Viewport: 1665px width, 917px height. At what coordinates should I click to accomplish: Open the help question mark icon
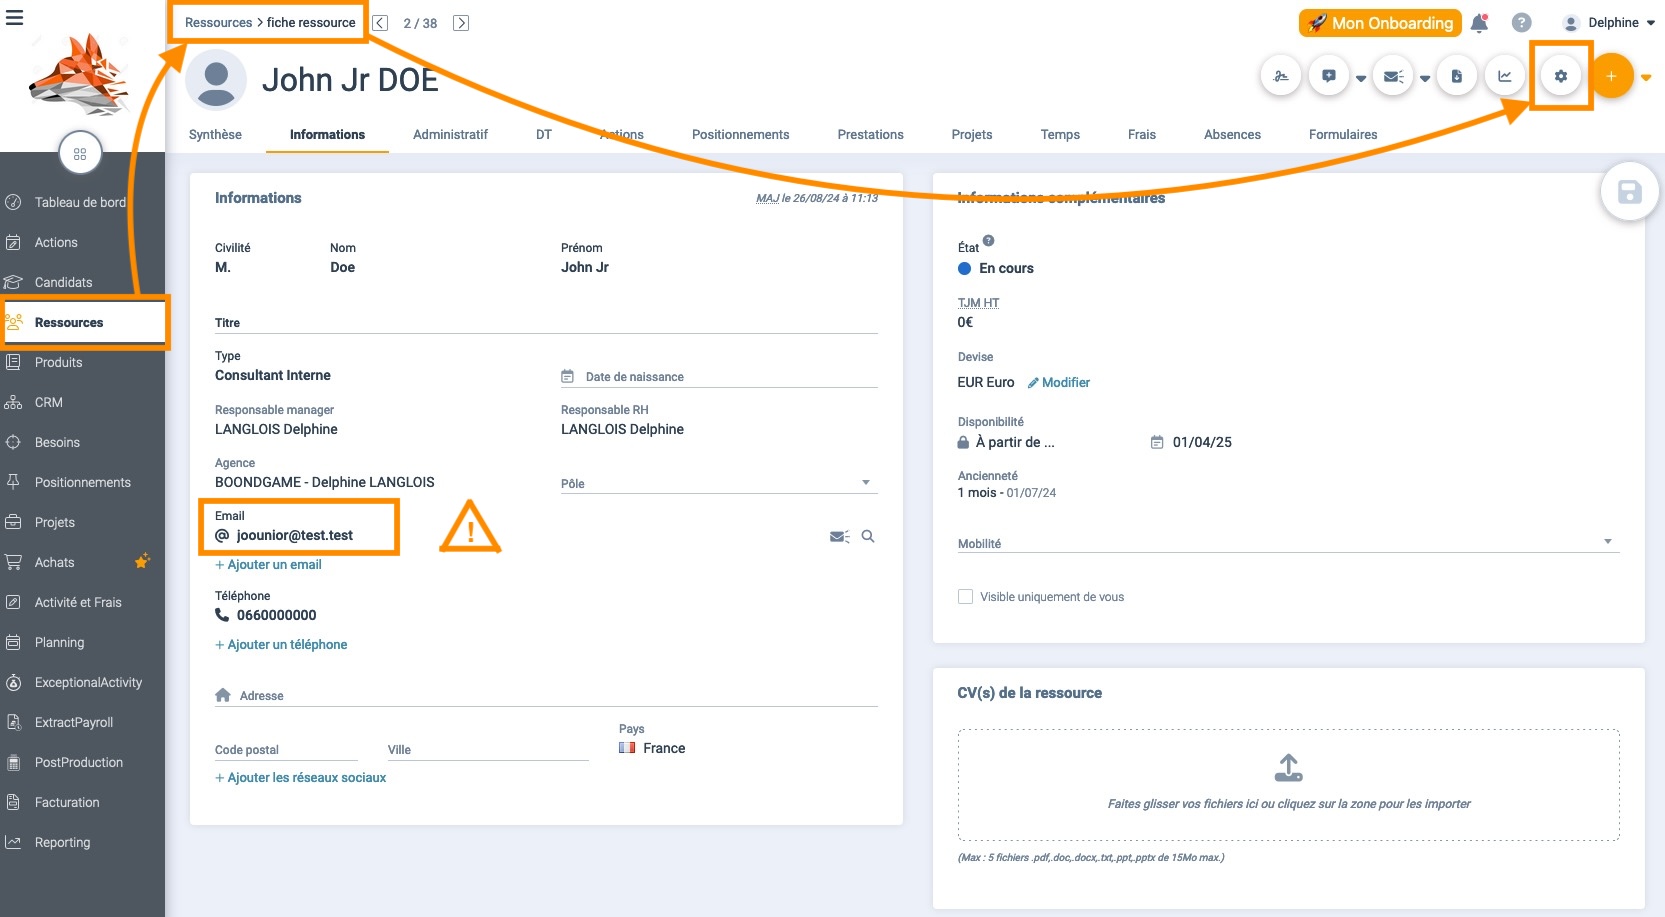coord(1521,23)
